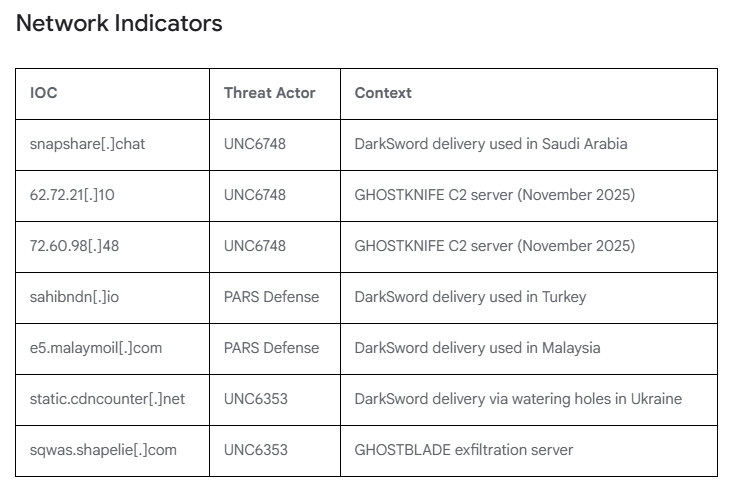Screen dimensions: 736x492
Task: Click UNC6748 in the snapshare row
Action: pyautogui.click(x=254, y=144)
